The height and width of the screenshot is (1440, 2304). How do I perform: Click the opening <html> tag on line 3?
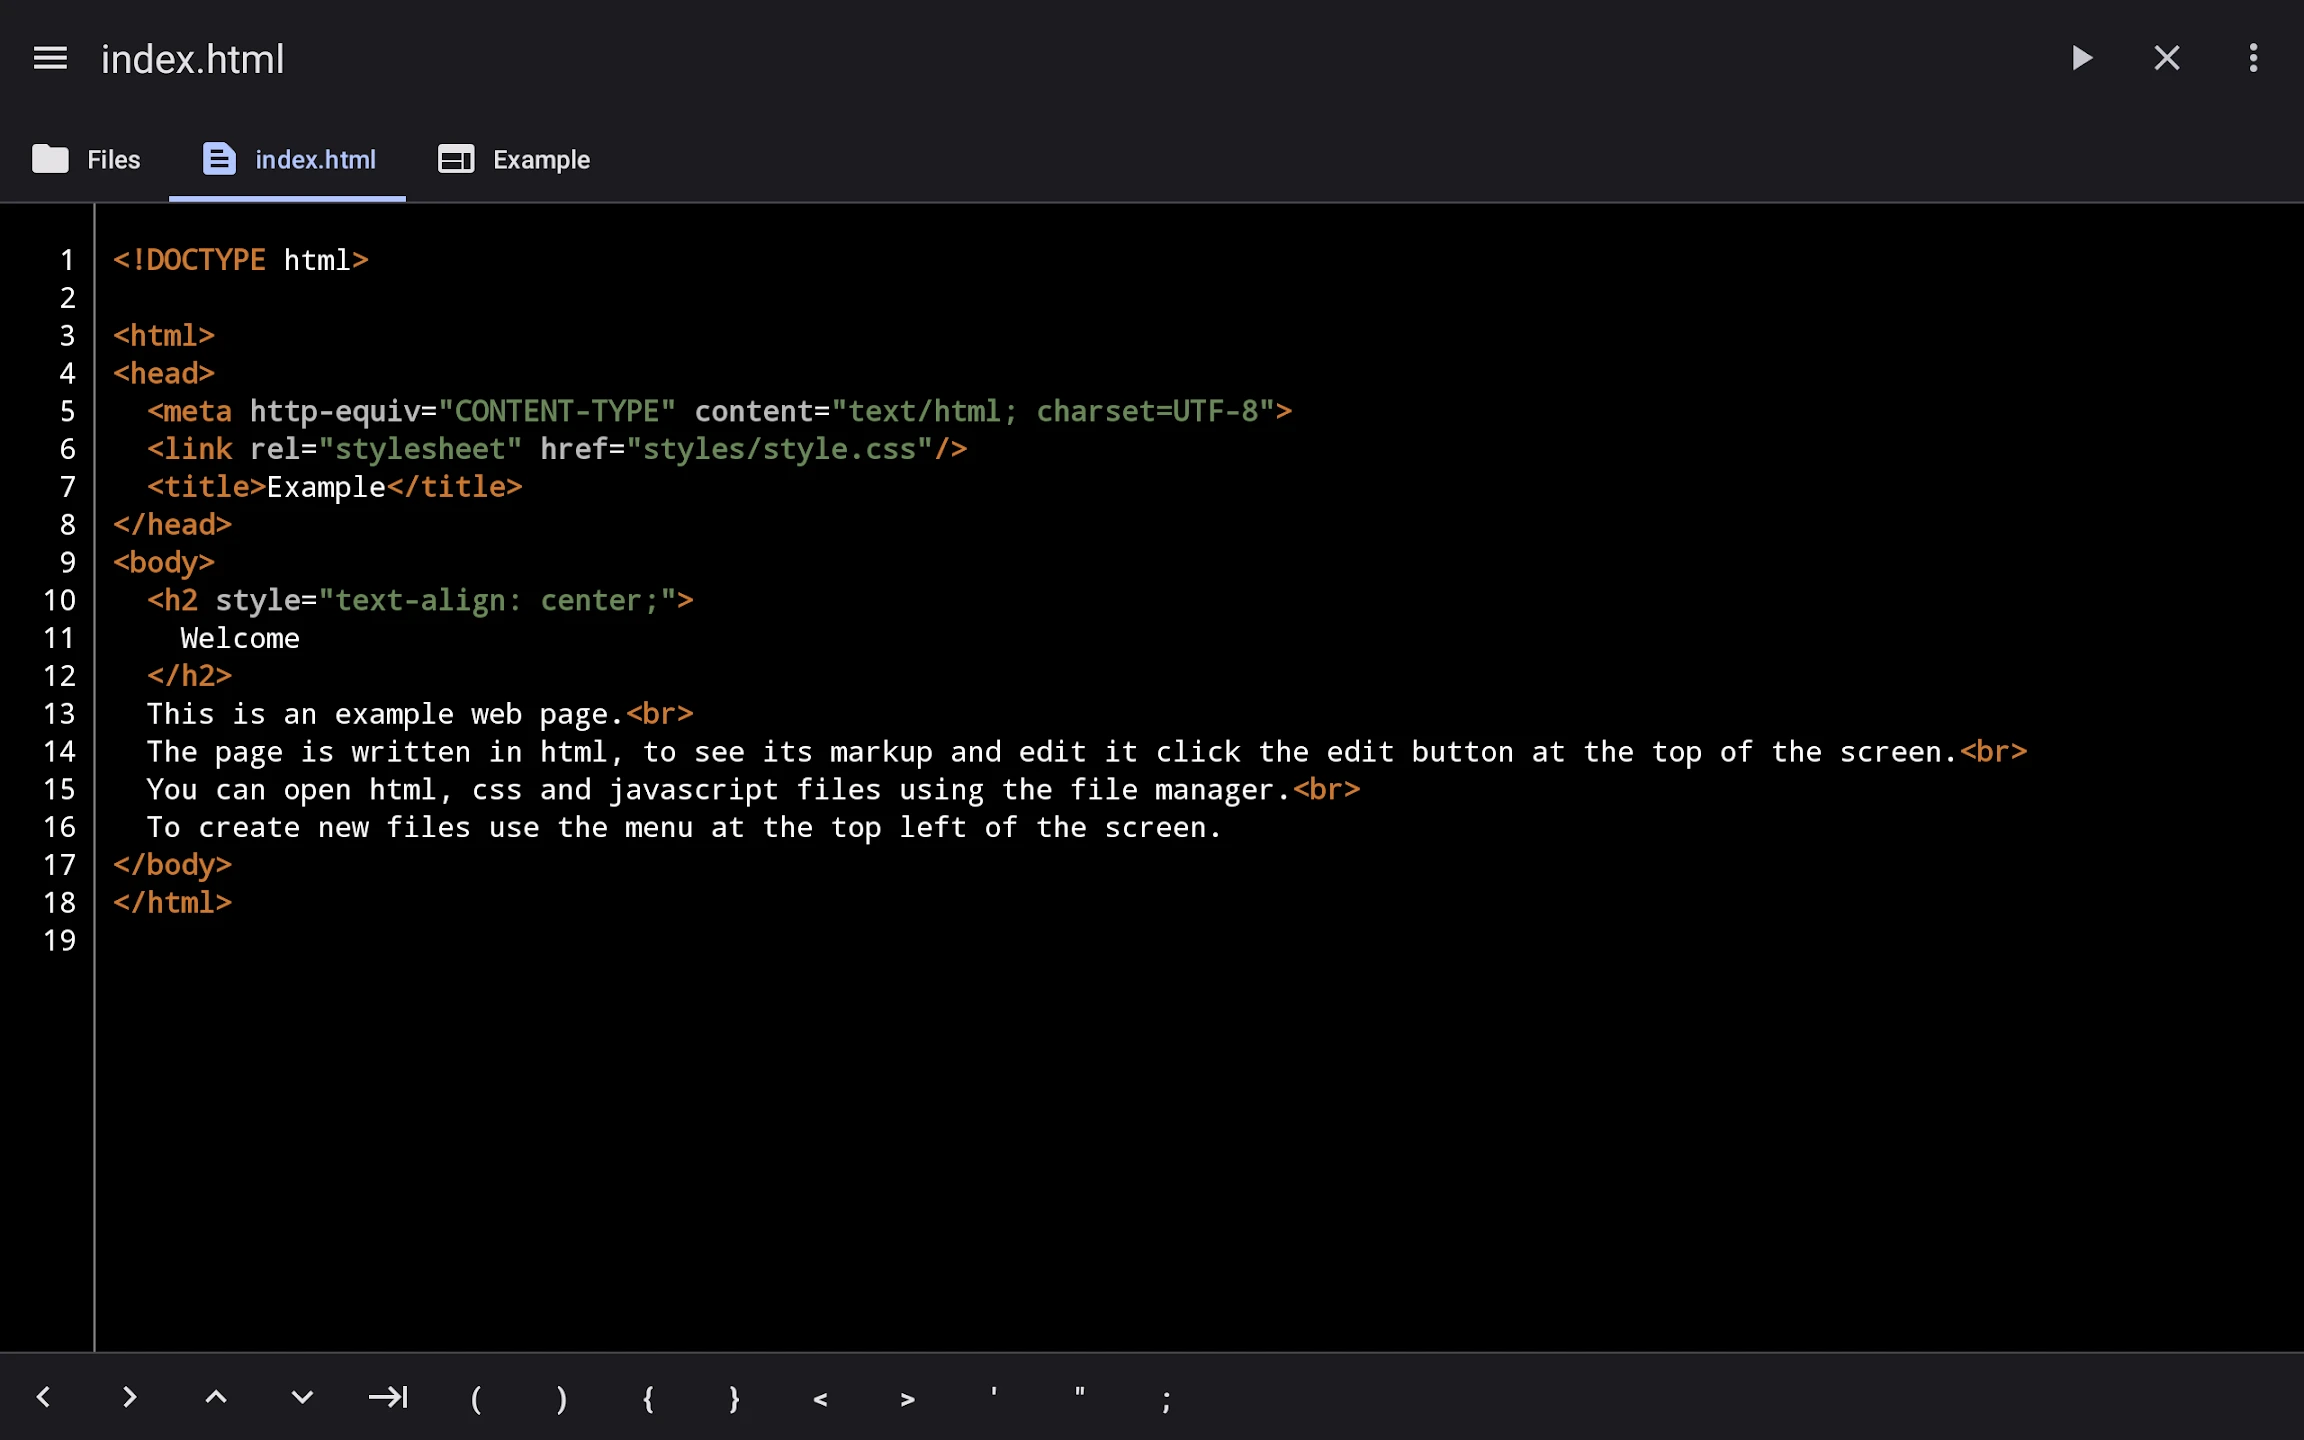click(163, 336)
